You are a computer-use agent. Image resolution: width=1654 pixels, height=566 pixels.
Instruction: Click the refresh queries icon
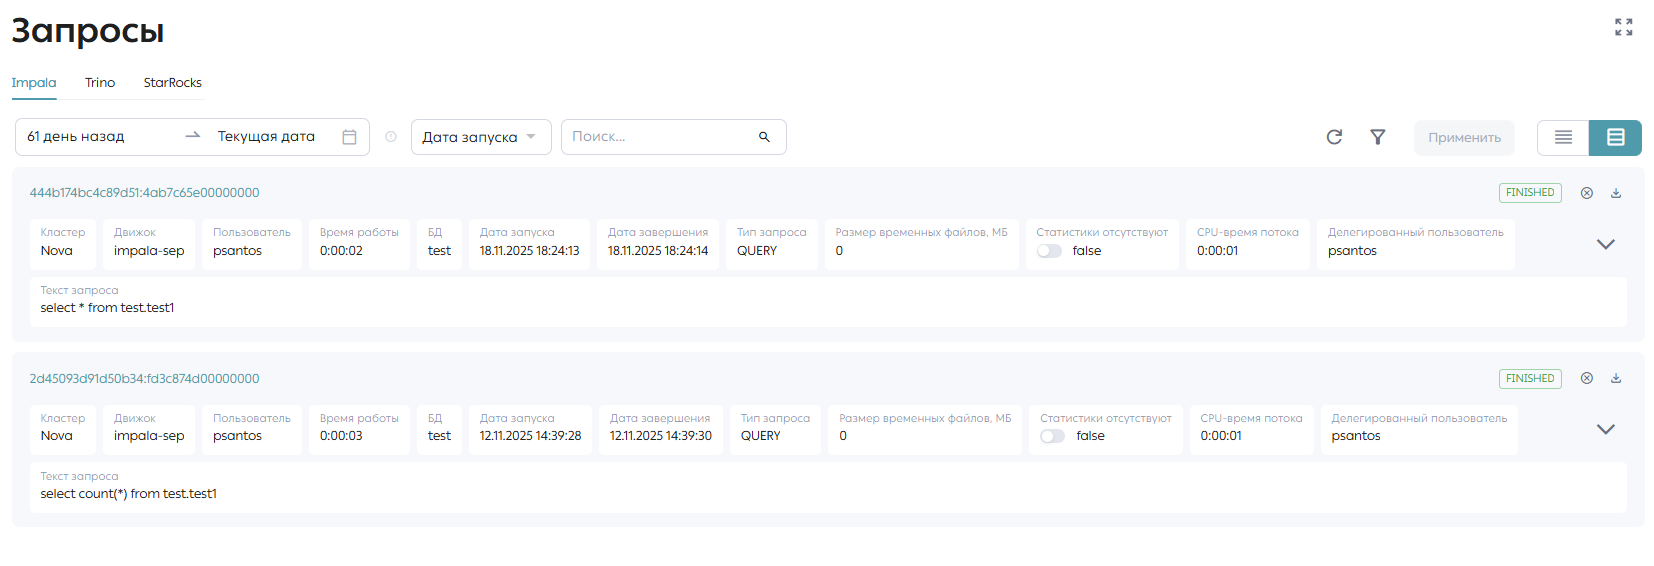pyautogui.click(x=1334, y=137)
